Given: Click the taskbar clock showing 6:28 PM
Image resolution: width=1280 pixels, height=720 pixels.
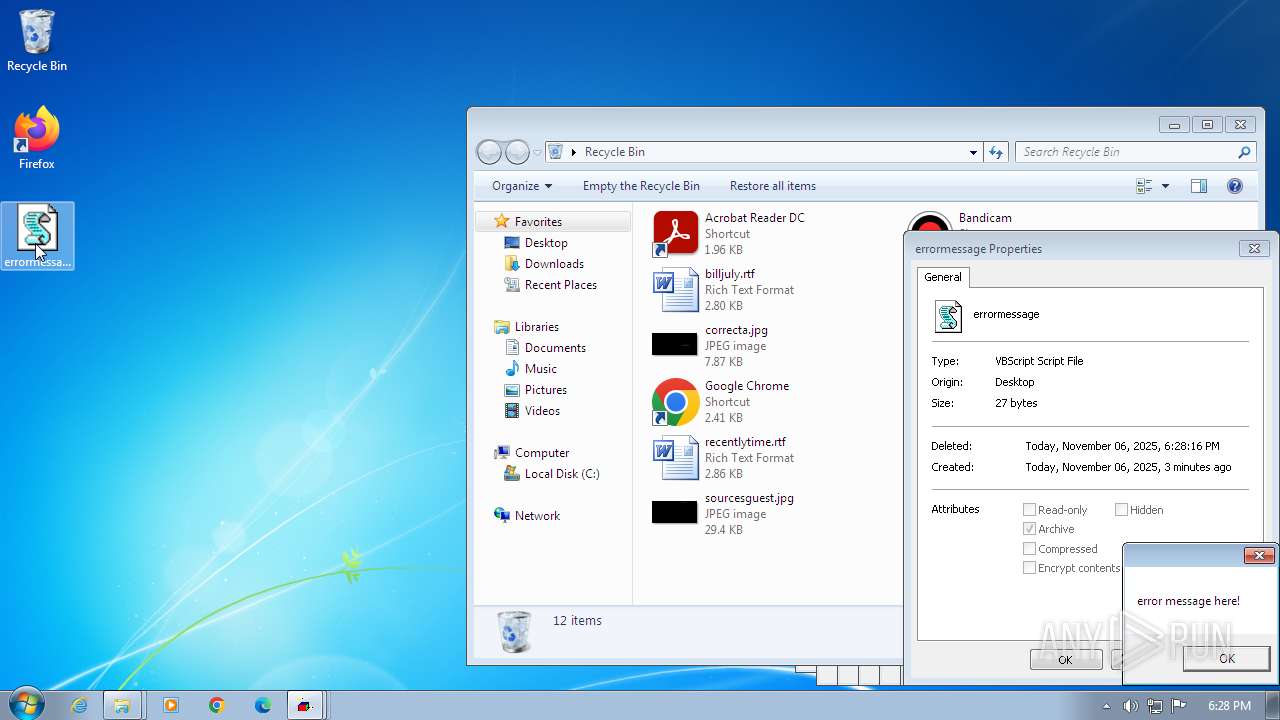Looking at the screenshot, I should point(1229,705).
